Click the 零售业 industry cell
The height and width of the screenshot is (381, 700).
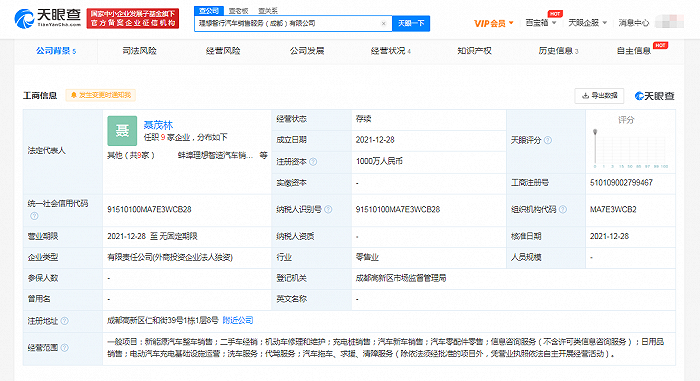click(367, 257)
